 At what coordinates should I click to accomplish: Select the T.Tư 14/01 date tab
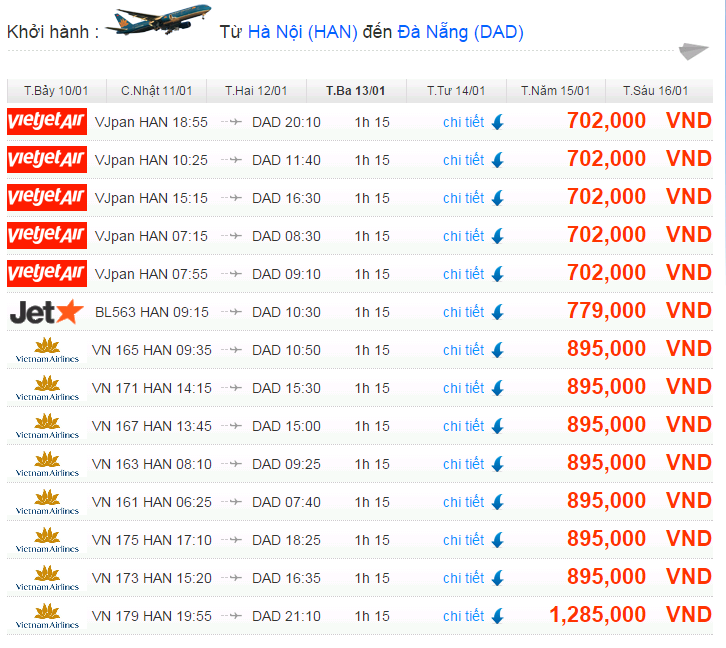[456, 91]
